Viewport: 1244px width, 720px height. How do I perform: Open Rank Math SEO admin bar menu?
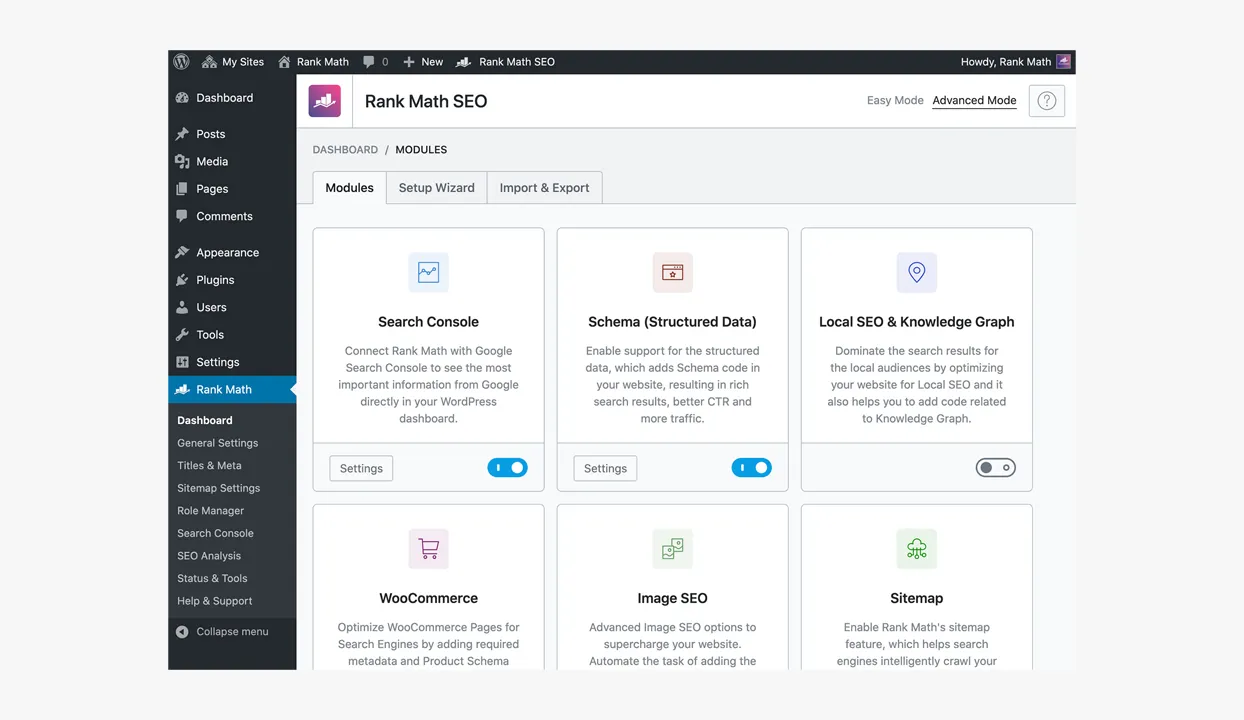[x=505, y=62]
